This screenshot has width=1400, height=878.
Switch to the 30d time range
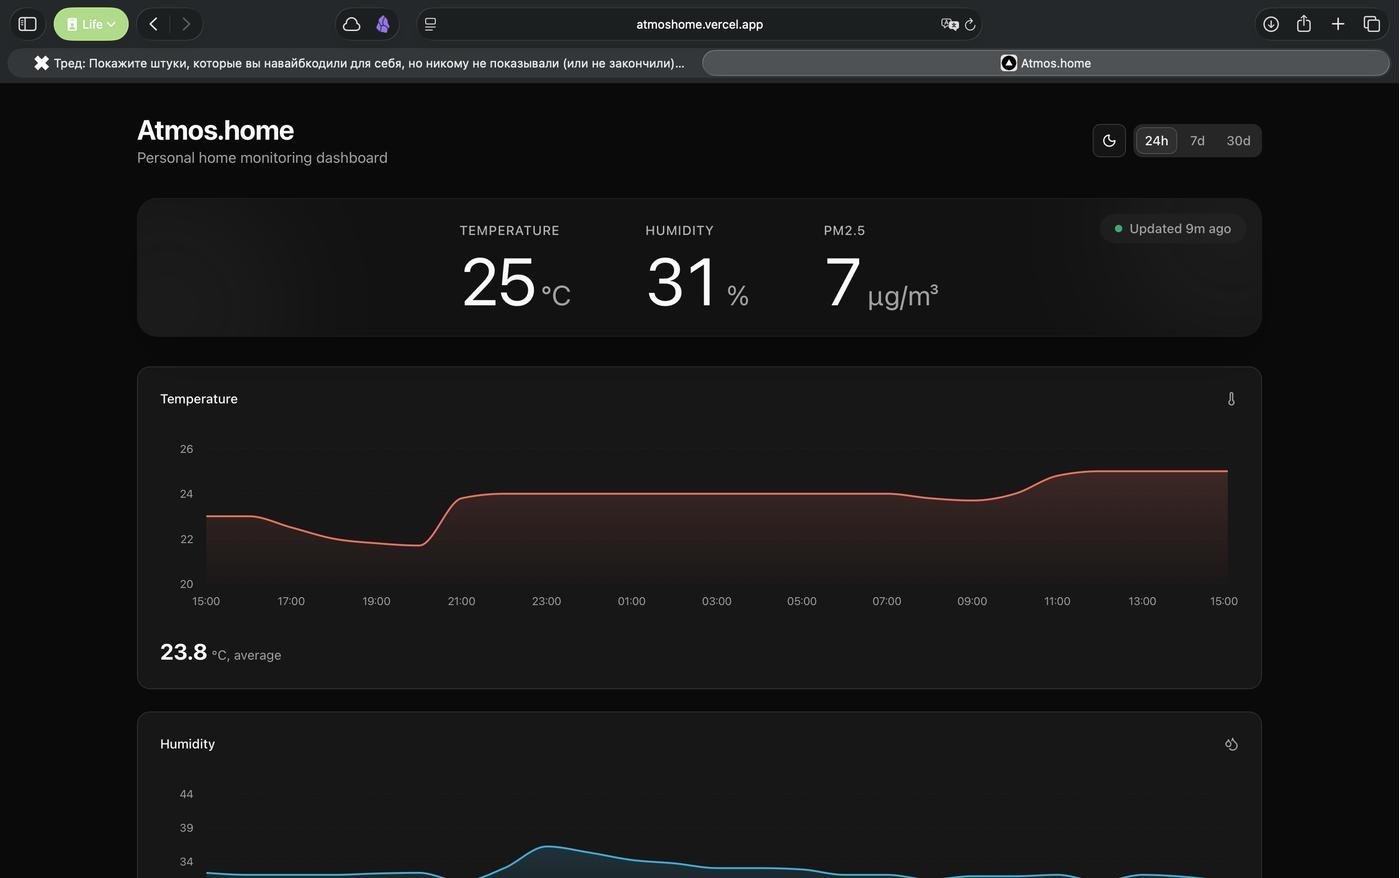click(1238, 141)
